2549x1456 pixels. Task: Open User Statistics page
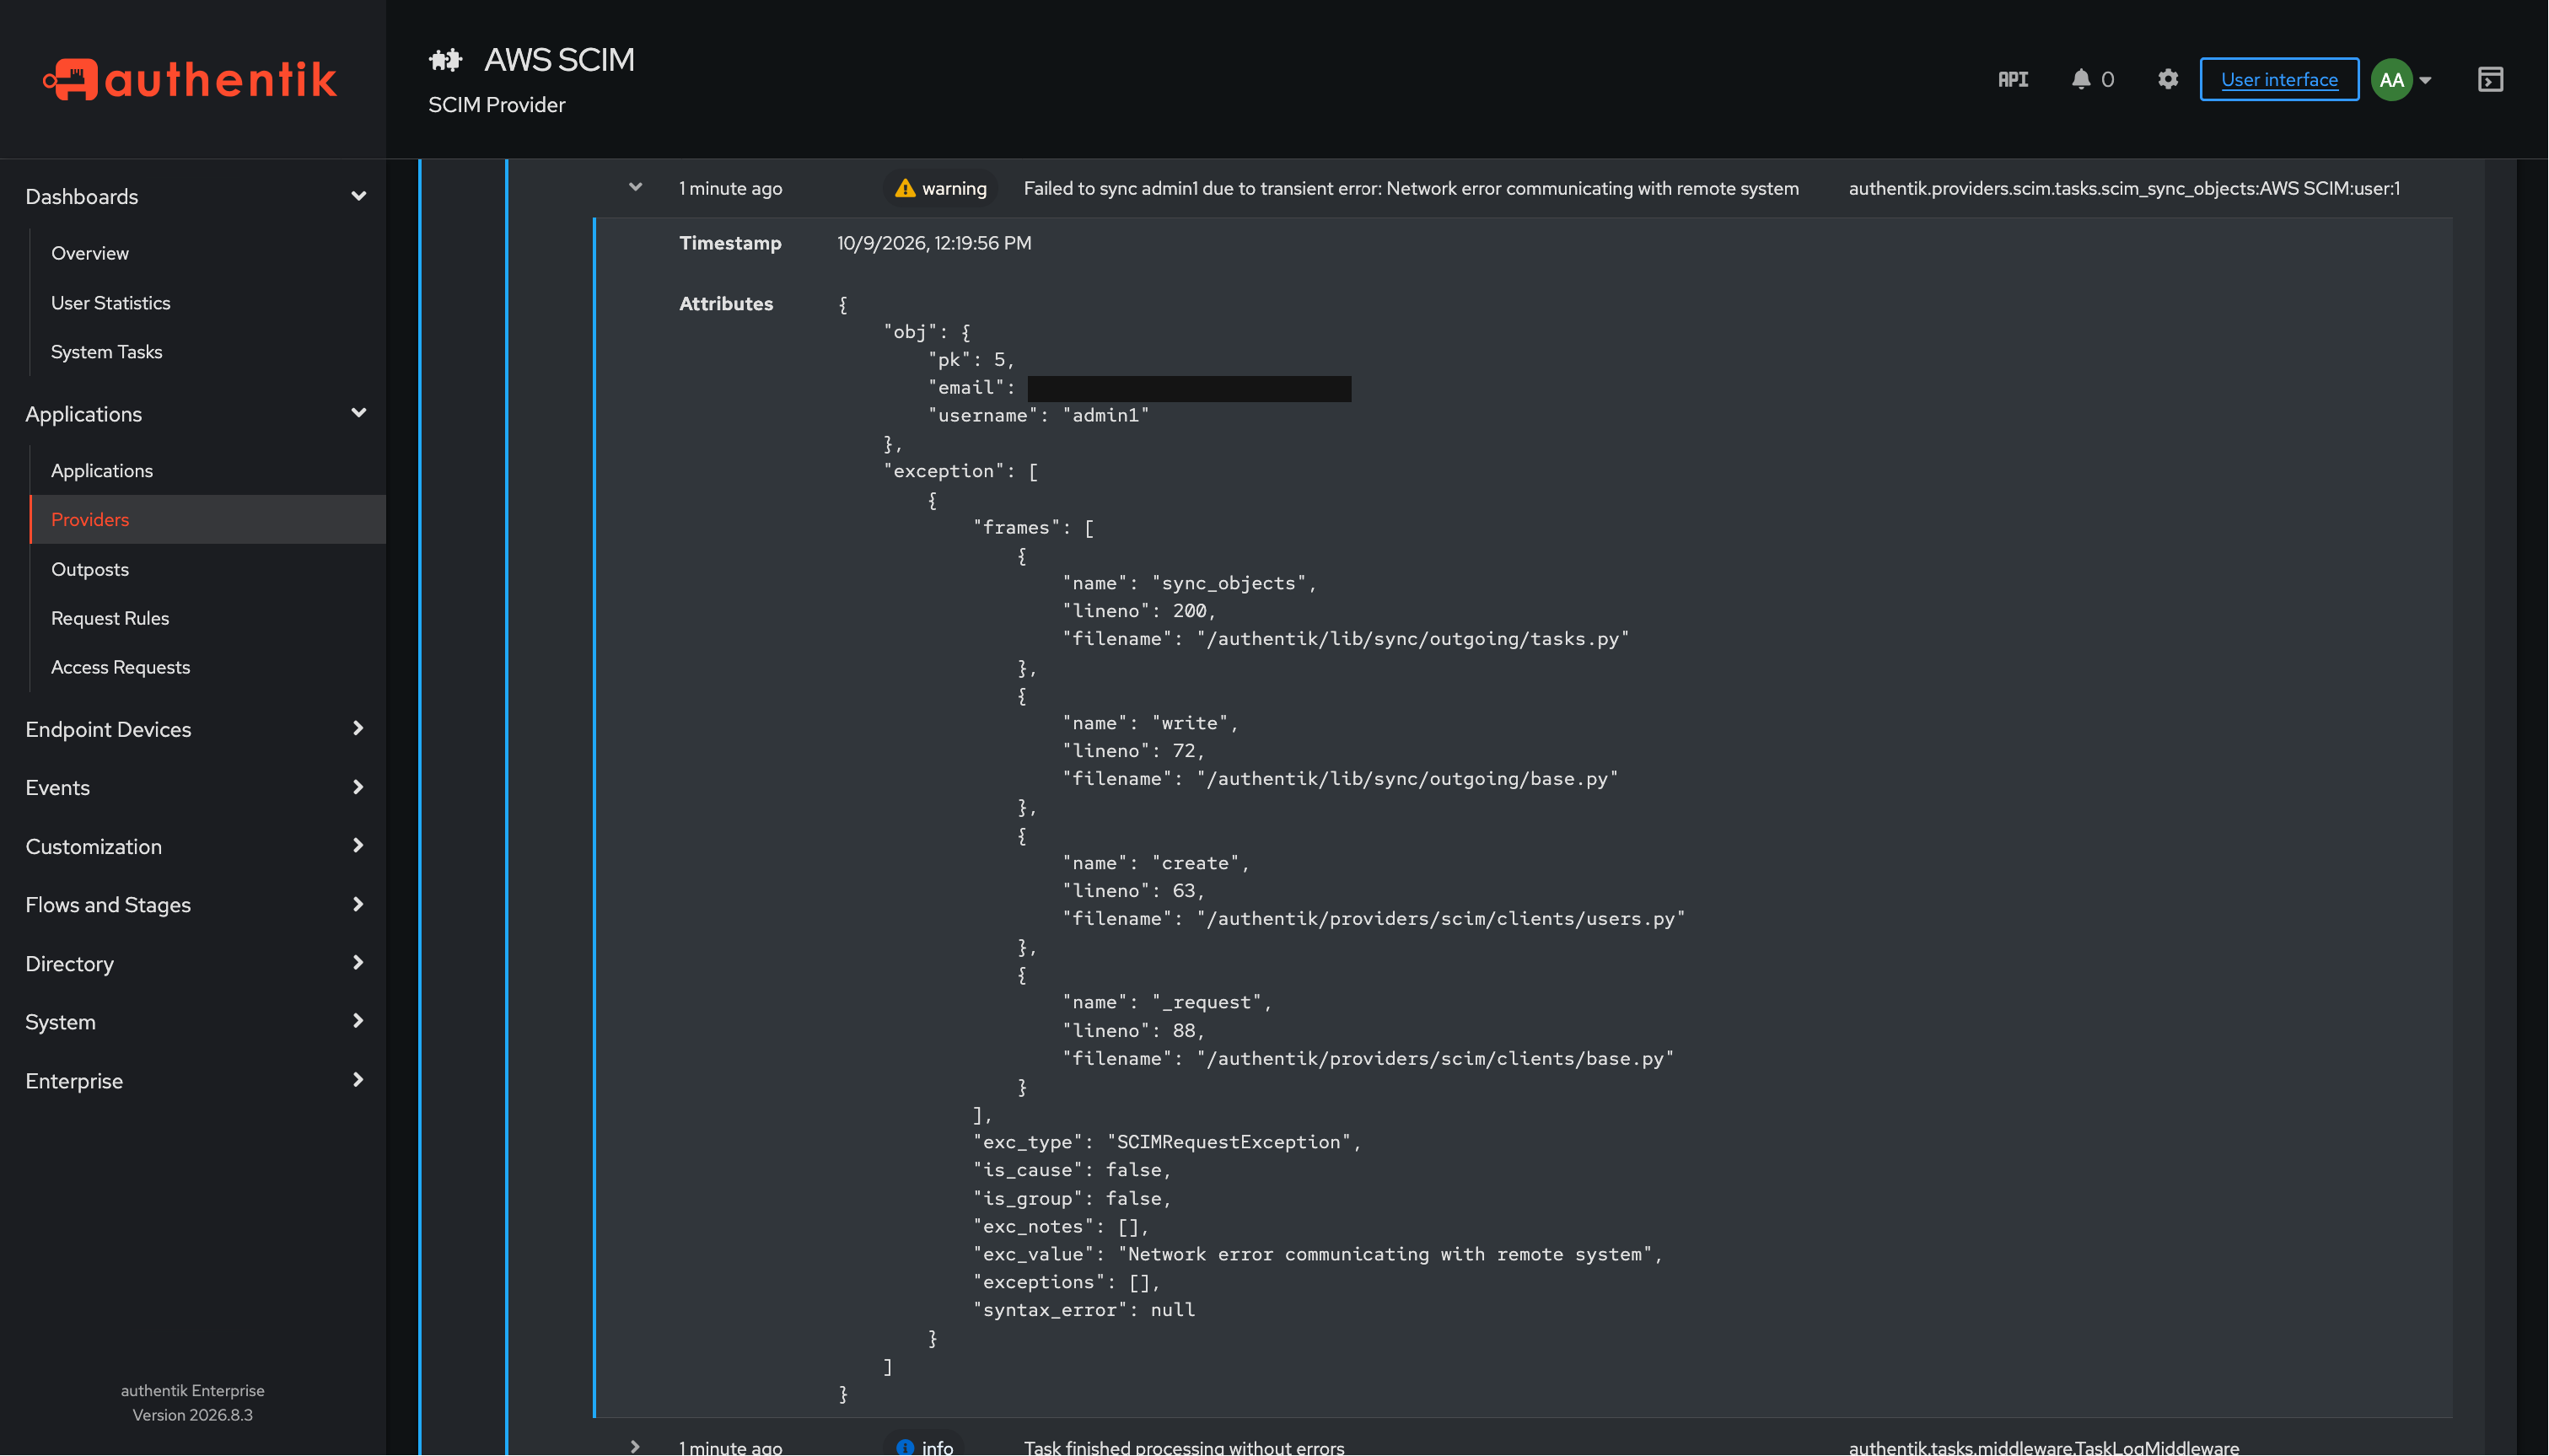111,302
